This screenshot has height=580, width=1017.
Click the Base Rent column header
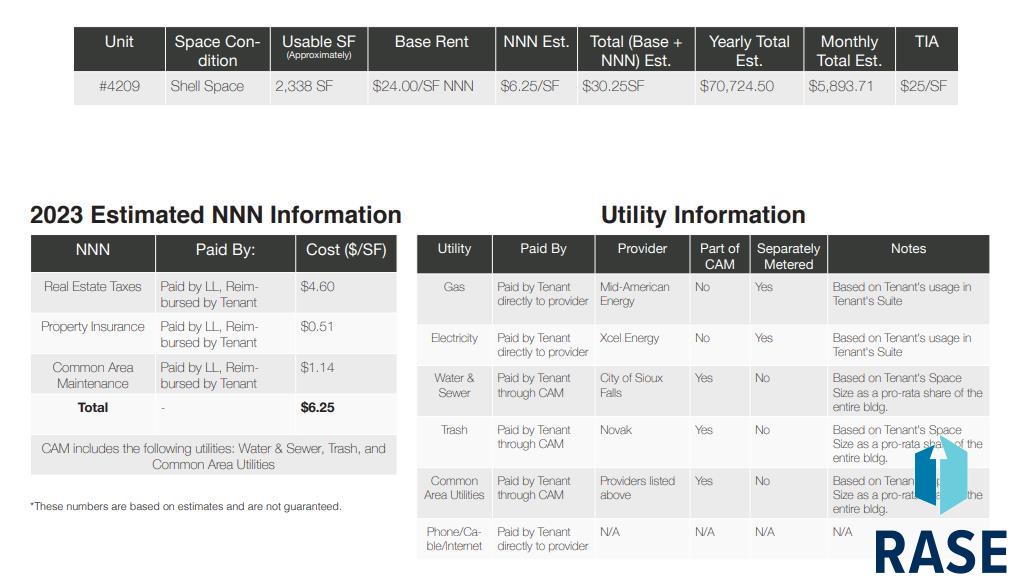pyautogui.click(x=431, y=42)
